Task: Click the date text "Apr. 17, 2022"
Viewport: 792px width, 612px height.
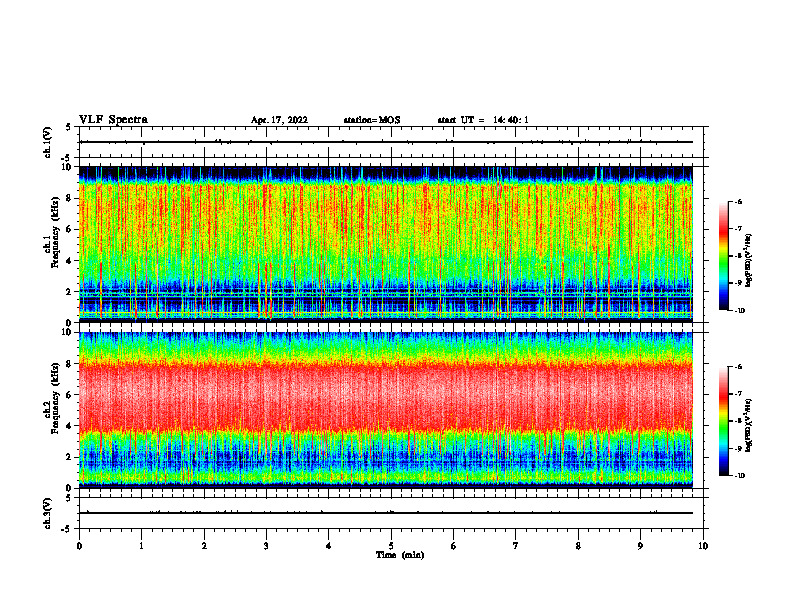Action: 279,120
